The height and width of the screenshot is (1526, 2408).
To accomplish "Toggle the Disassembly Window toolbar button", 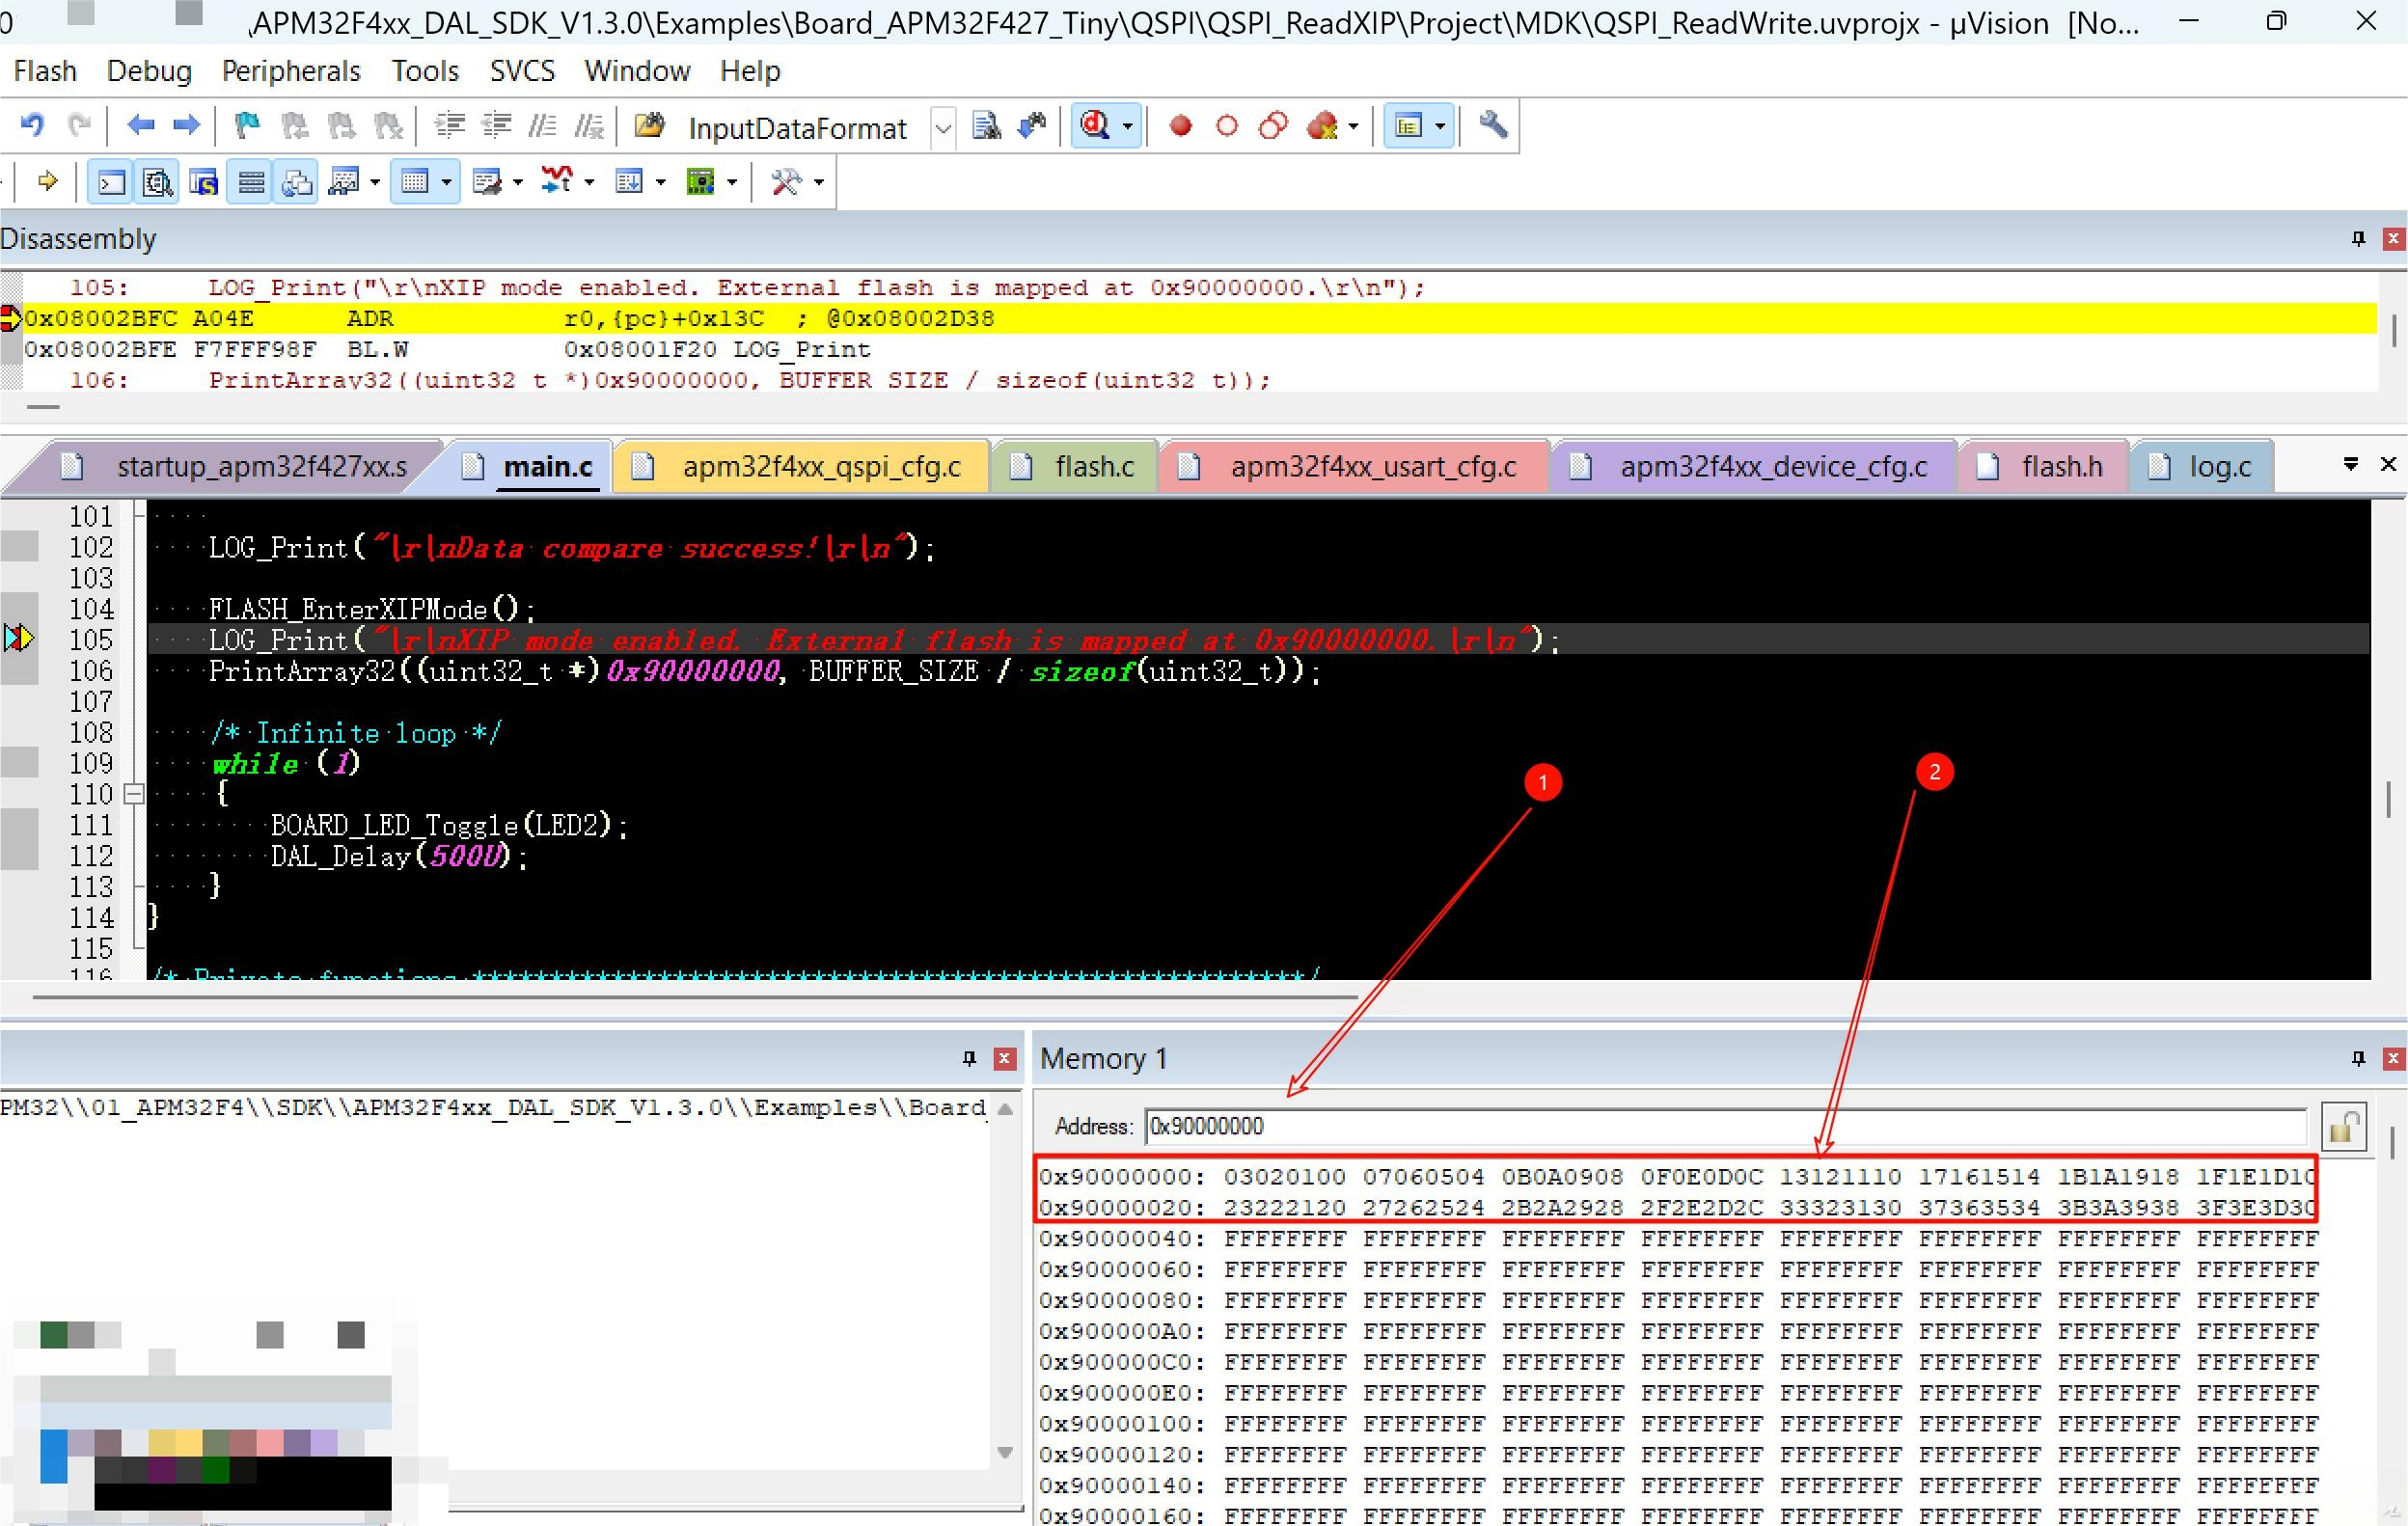I will tap(157, 182).
